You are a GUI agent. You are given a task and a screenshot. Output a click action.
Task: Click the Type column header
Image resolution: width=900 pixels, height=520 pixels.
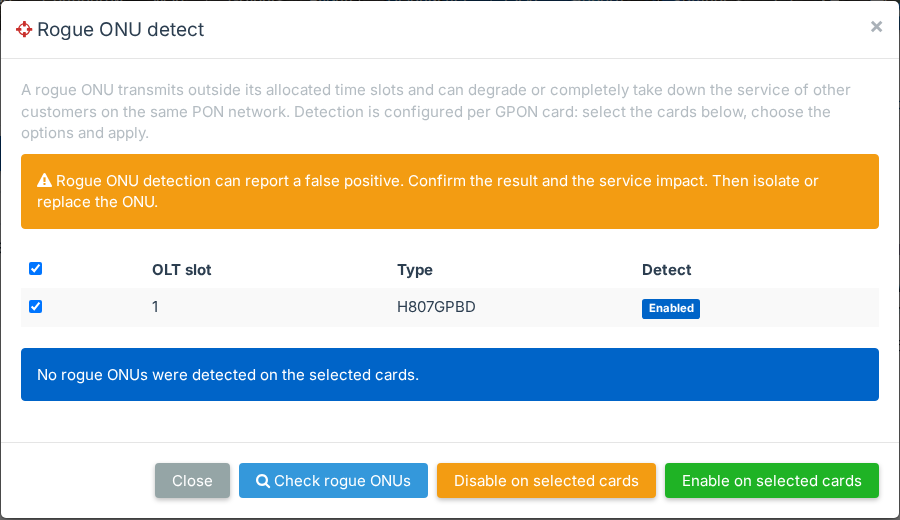pyautogui.click(x=415, y=270)
